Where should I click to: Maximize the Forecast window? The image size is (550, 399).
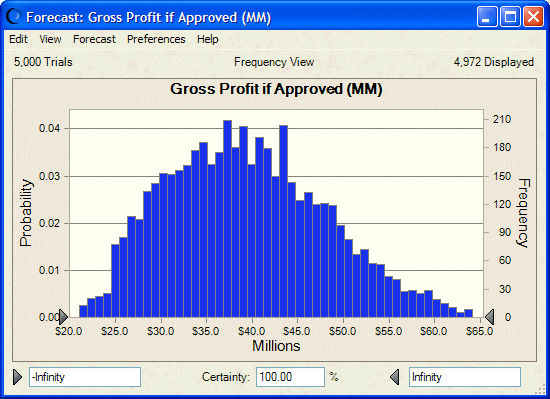click(510, 16)
